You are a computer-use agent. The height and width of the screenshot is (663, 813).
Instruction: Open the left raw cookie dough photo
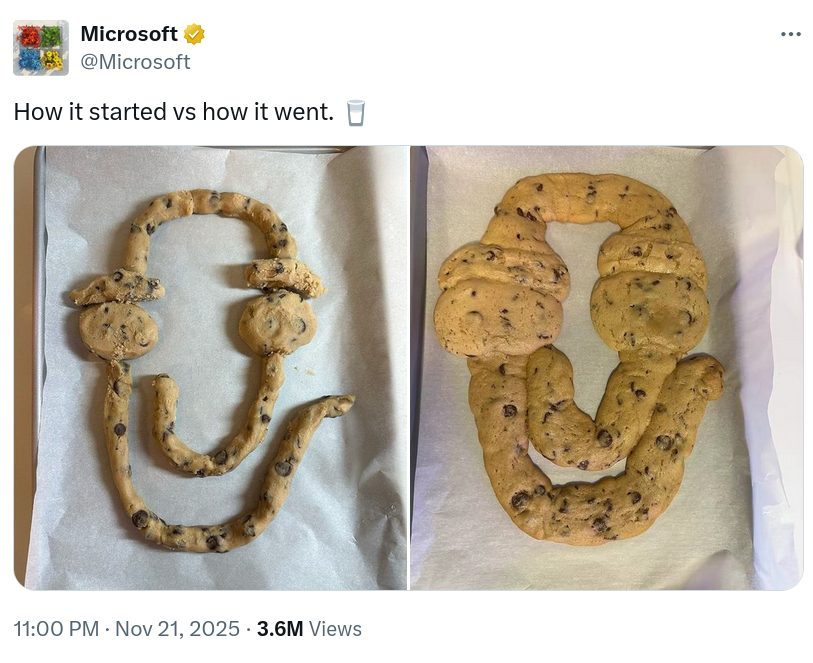211,368
